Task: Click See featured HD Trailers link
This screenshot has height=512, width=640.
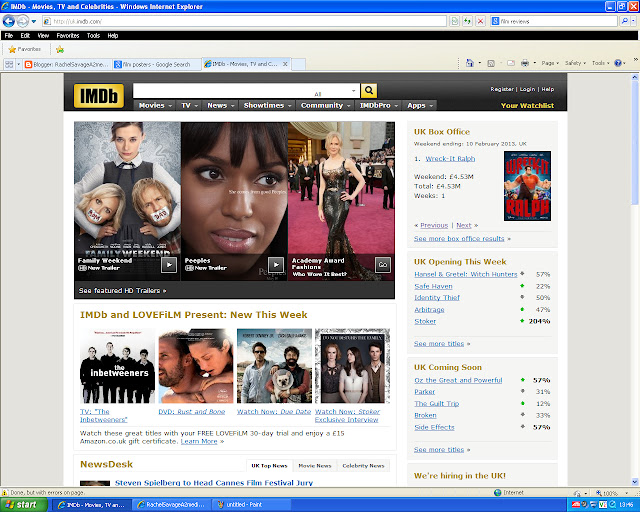Action: [122, 291]
